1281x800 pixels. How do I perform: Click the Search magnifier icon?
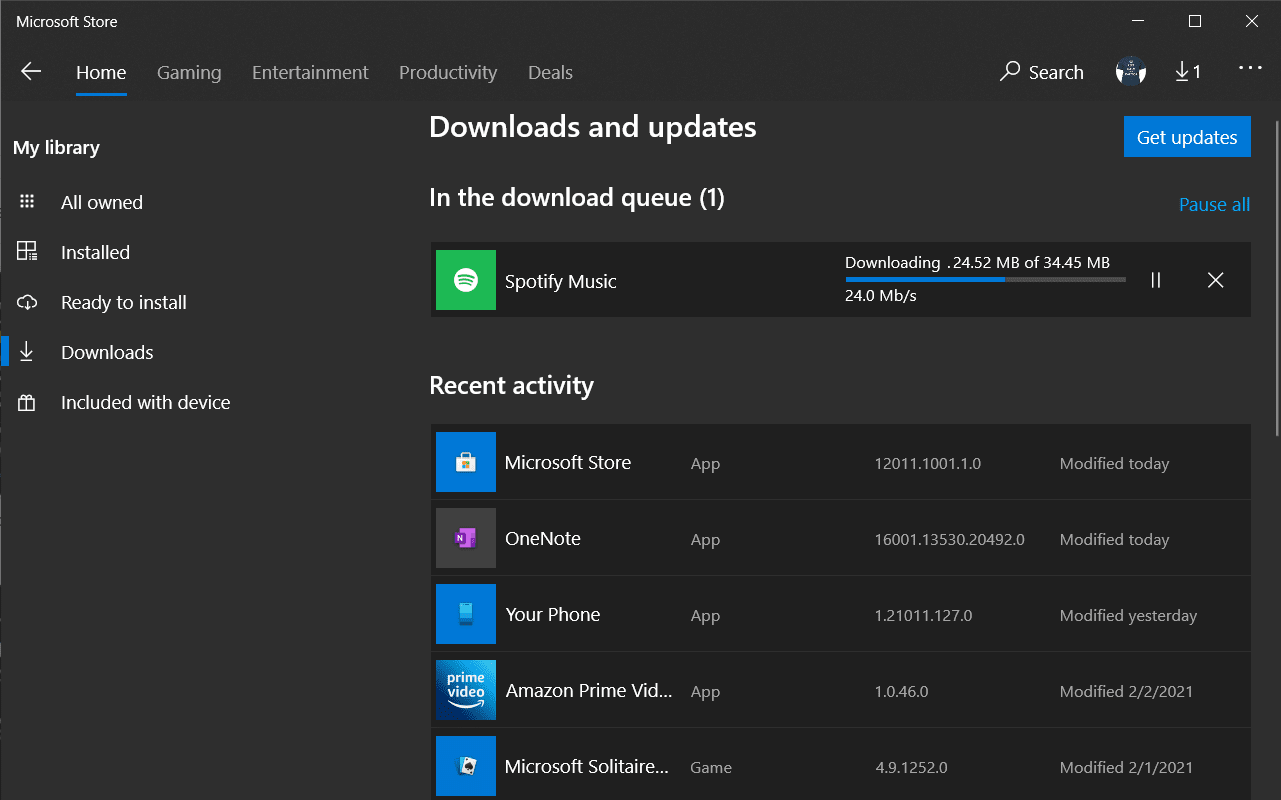[x=1010, y=72]
